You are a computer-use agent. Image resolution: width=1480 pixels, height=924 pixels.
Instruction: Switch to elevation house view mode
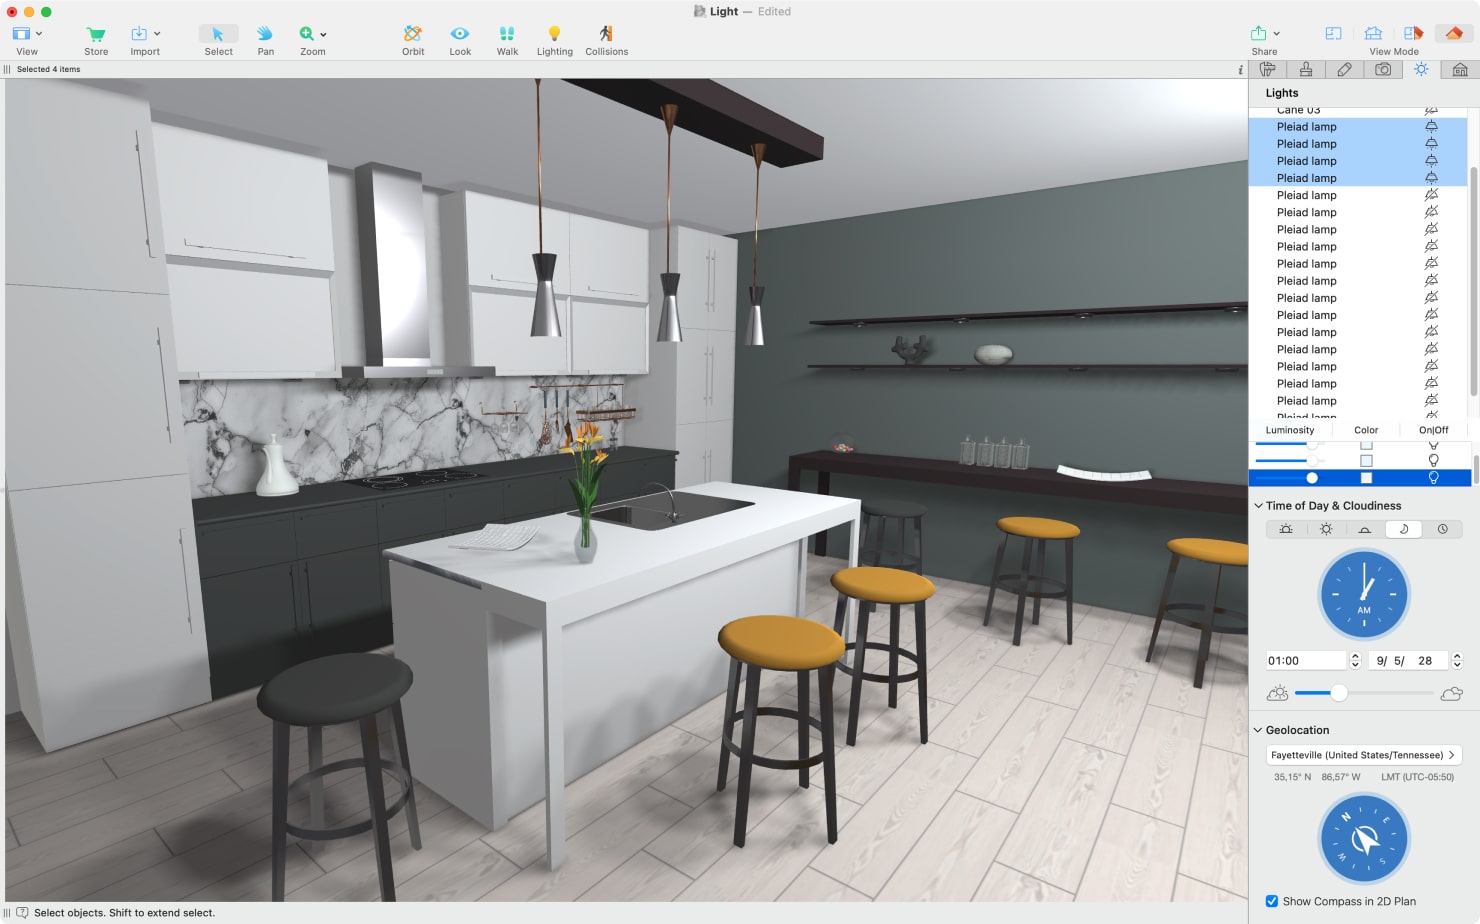(1373, 34)
